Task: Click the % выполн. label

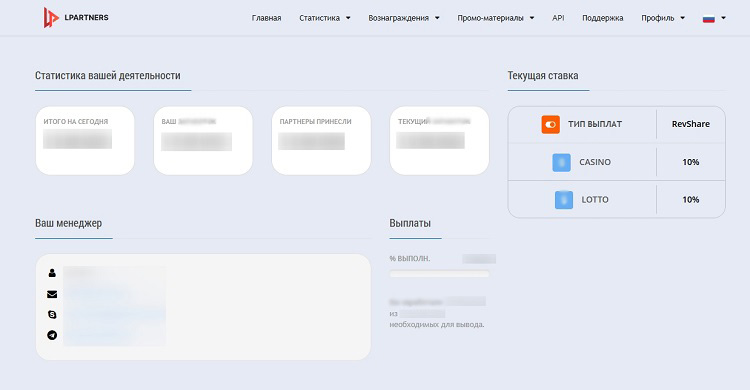Action: 410,258
